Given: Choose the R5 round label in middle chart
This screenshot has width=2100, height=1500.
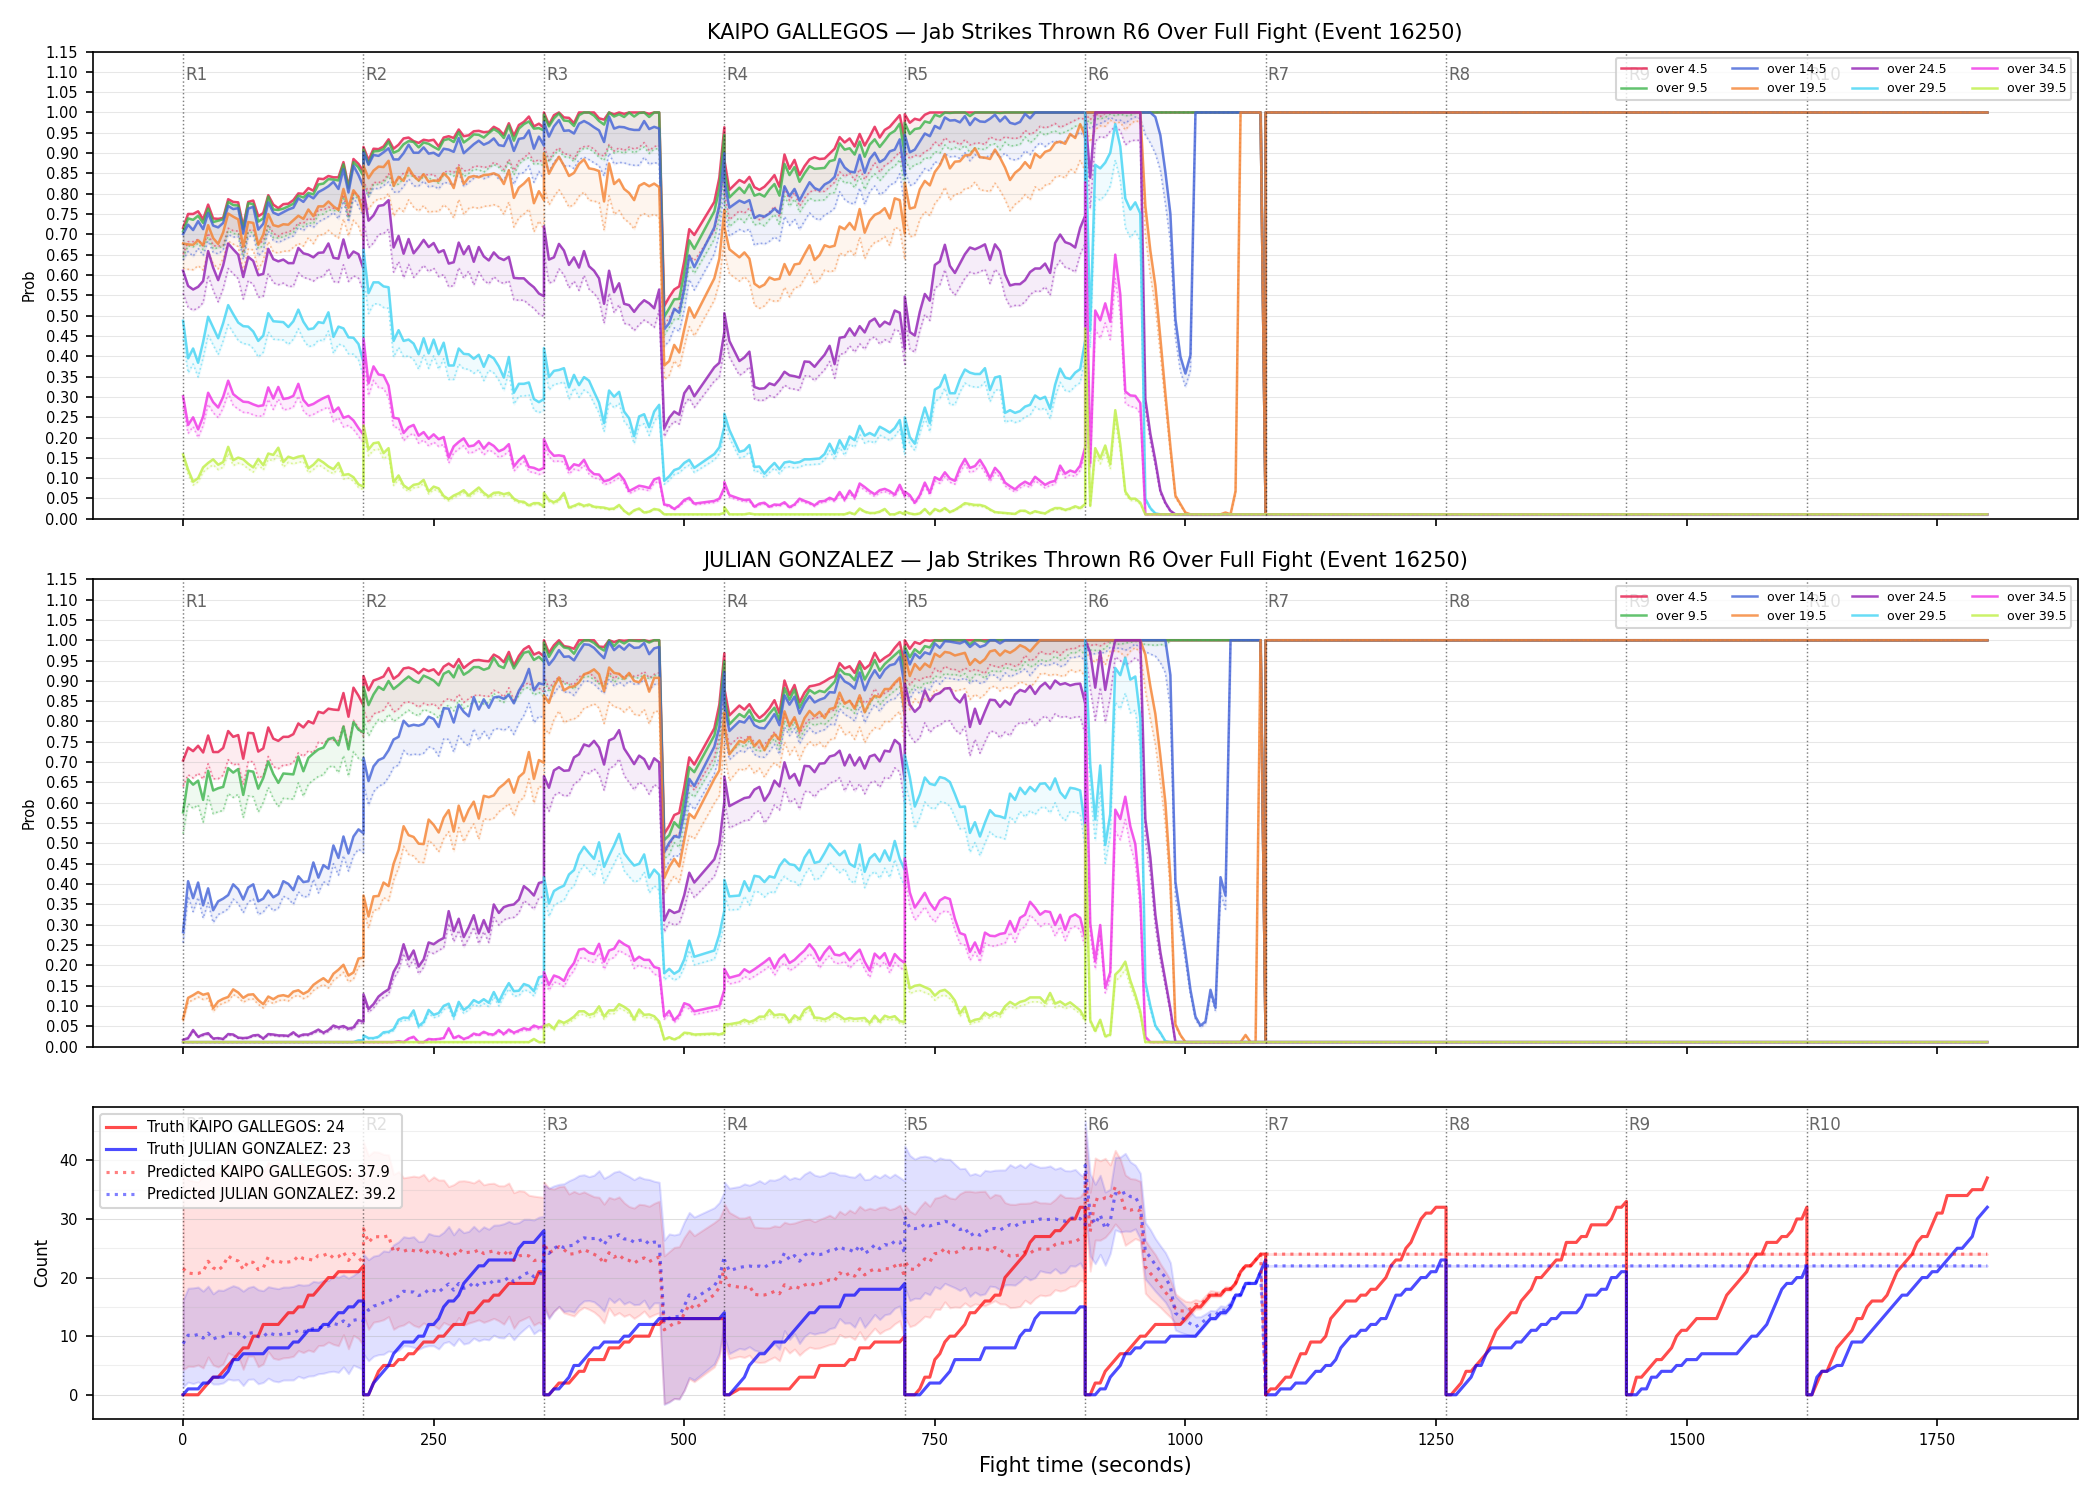Looking at the screenshot, I should (x=917, y=601).
